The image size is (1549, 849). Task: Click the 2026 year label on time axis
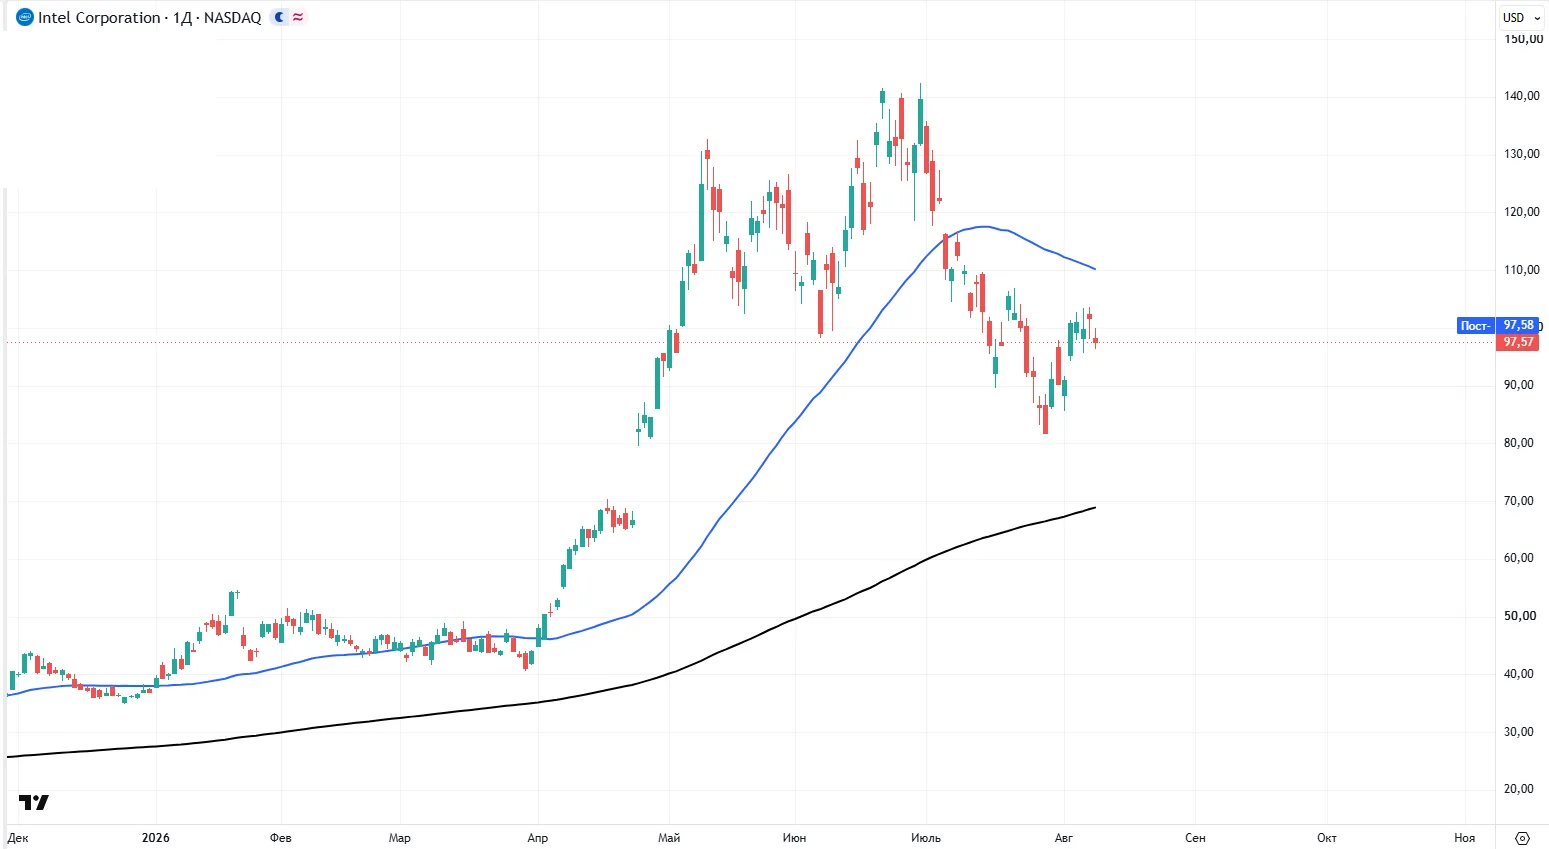pyautogui.click(x=156, y=838)
